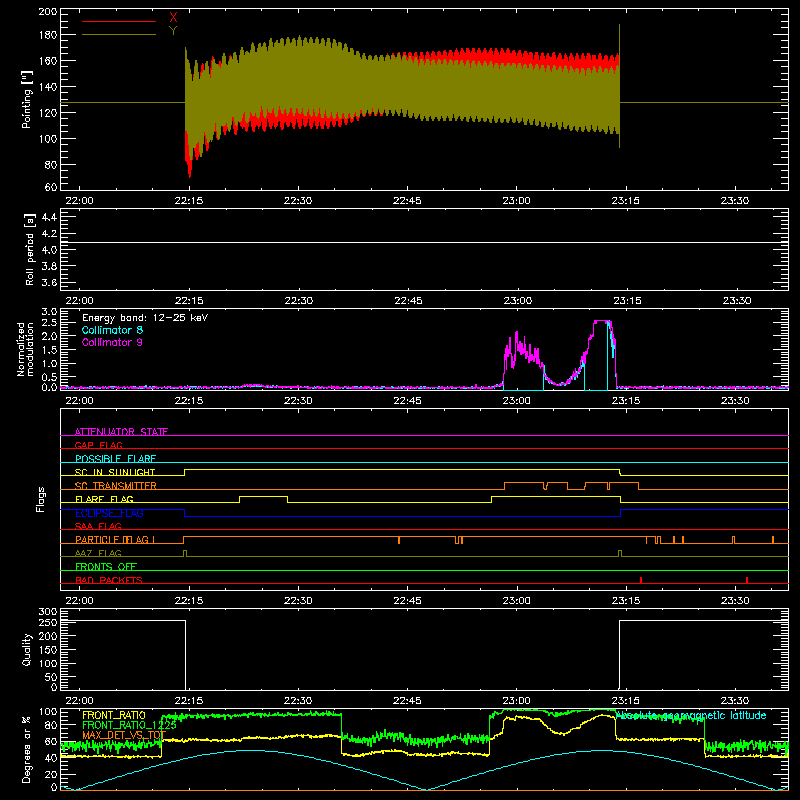
Task: Click the Roll period axis label
Action: coord(30,249)
